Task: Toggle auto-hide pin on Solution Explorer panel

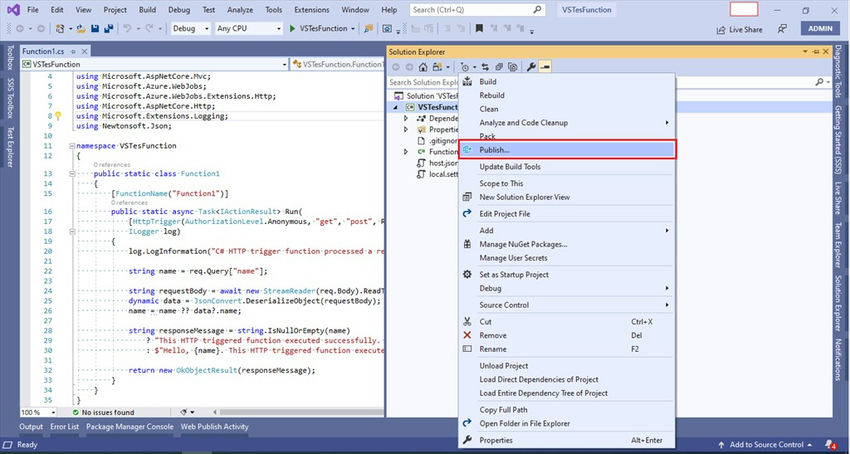Action: click(817, 51)
